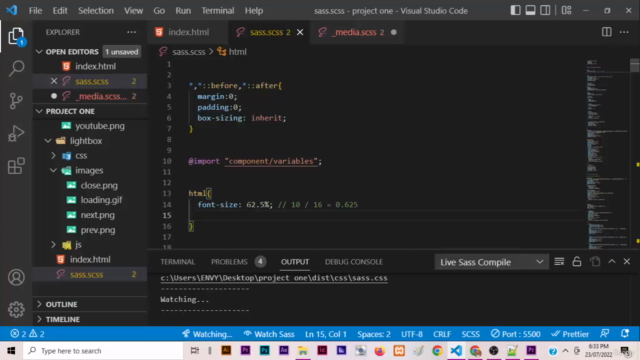Collapse the images folder
Viewport: 640px width, 360px height.
[x=53, y=171]
